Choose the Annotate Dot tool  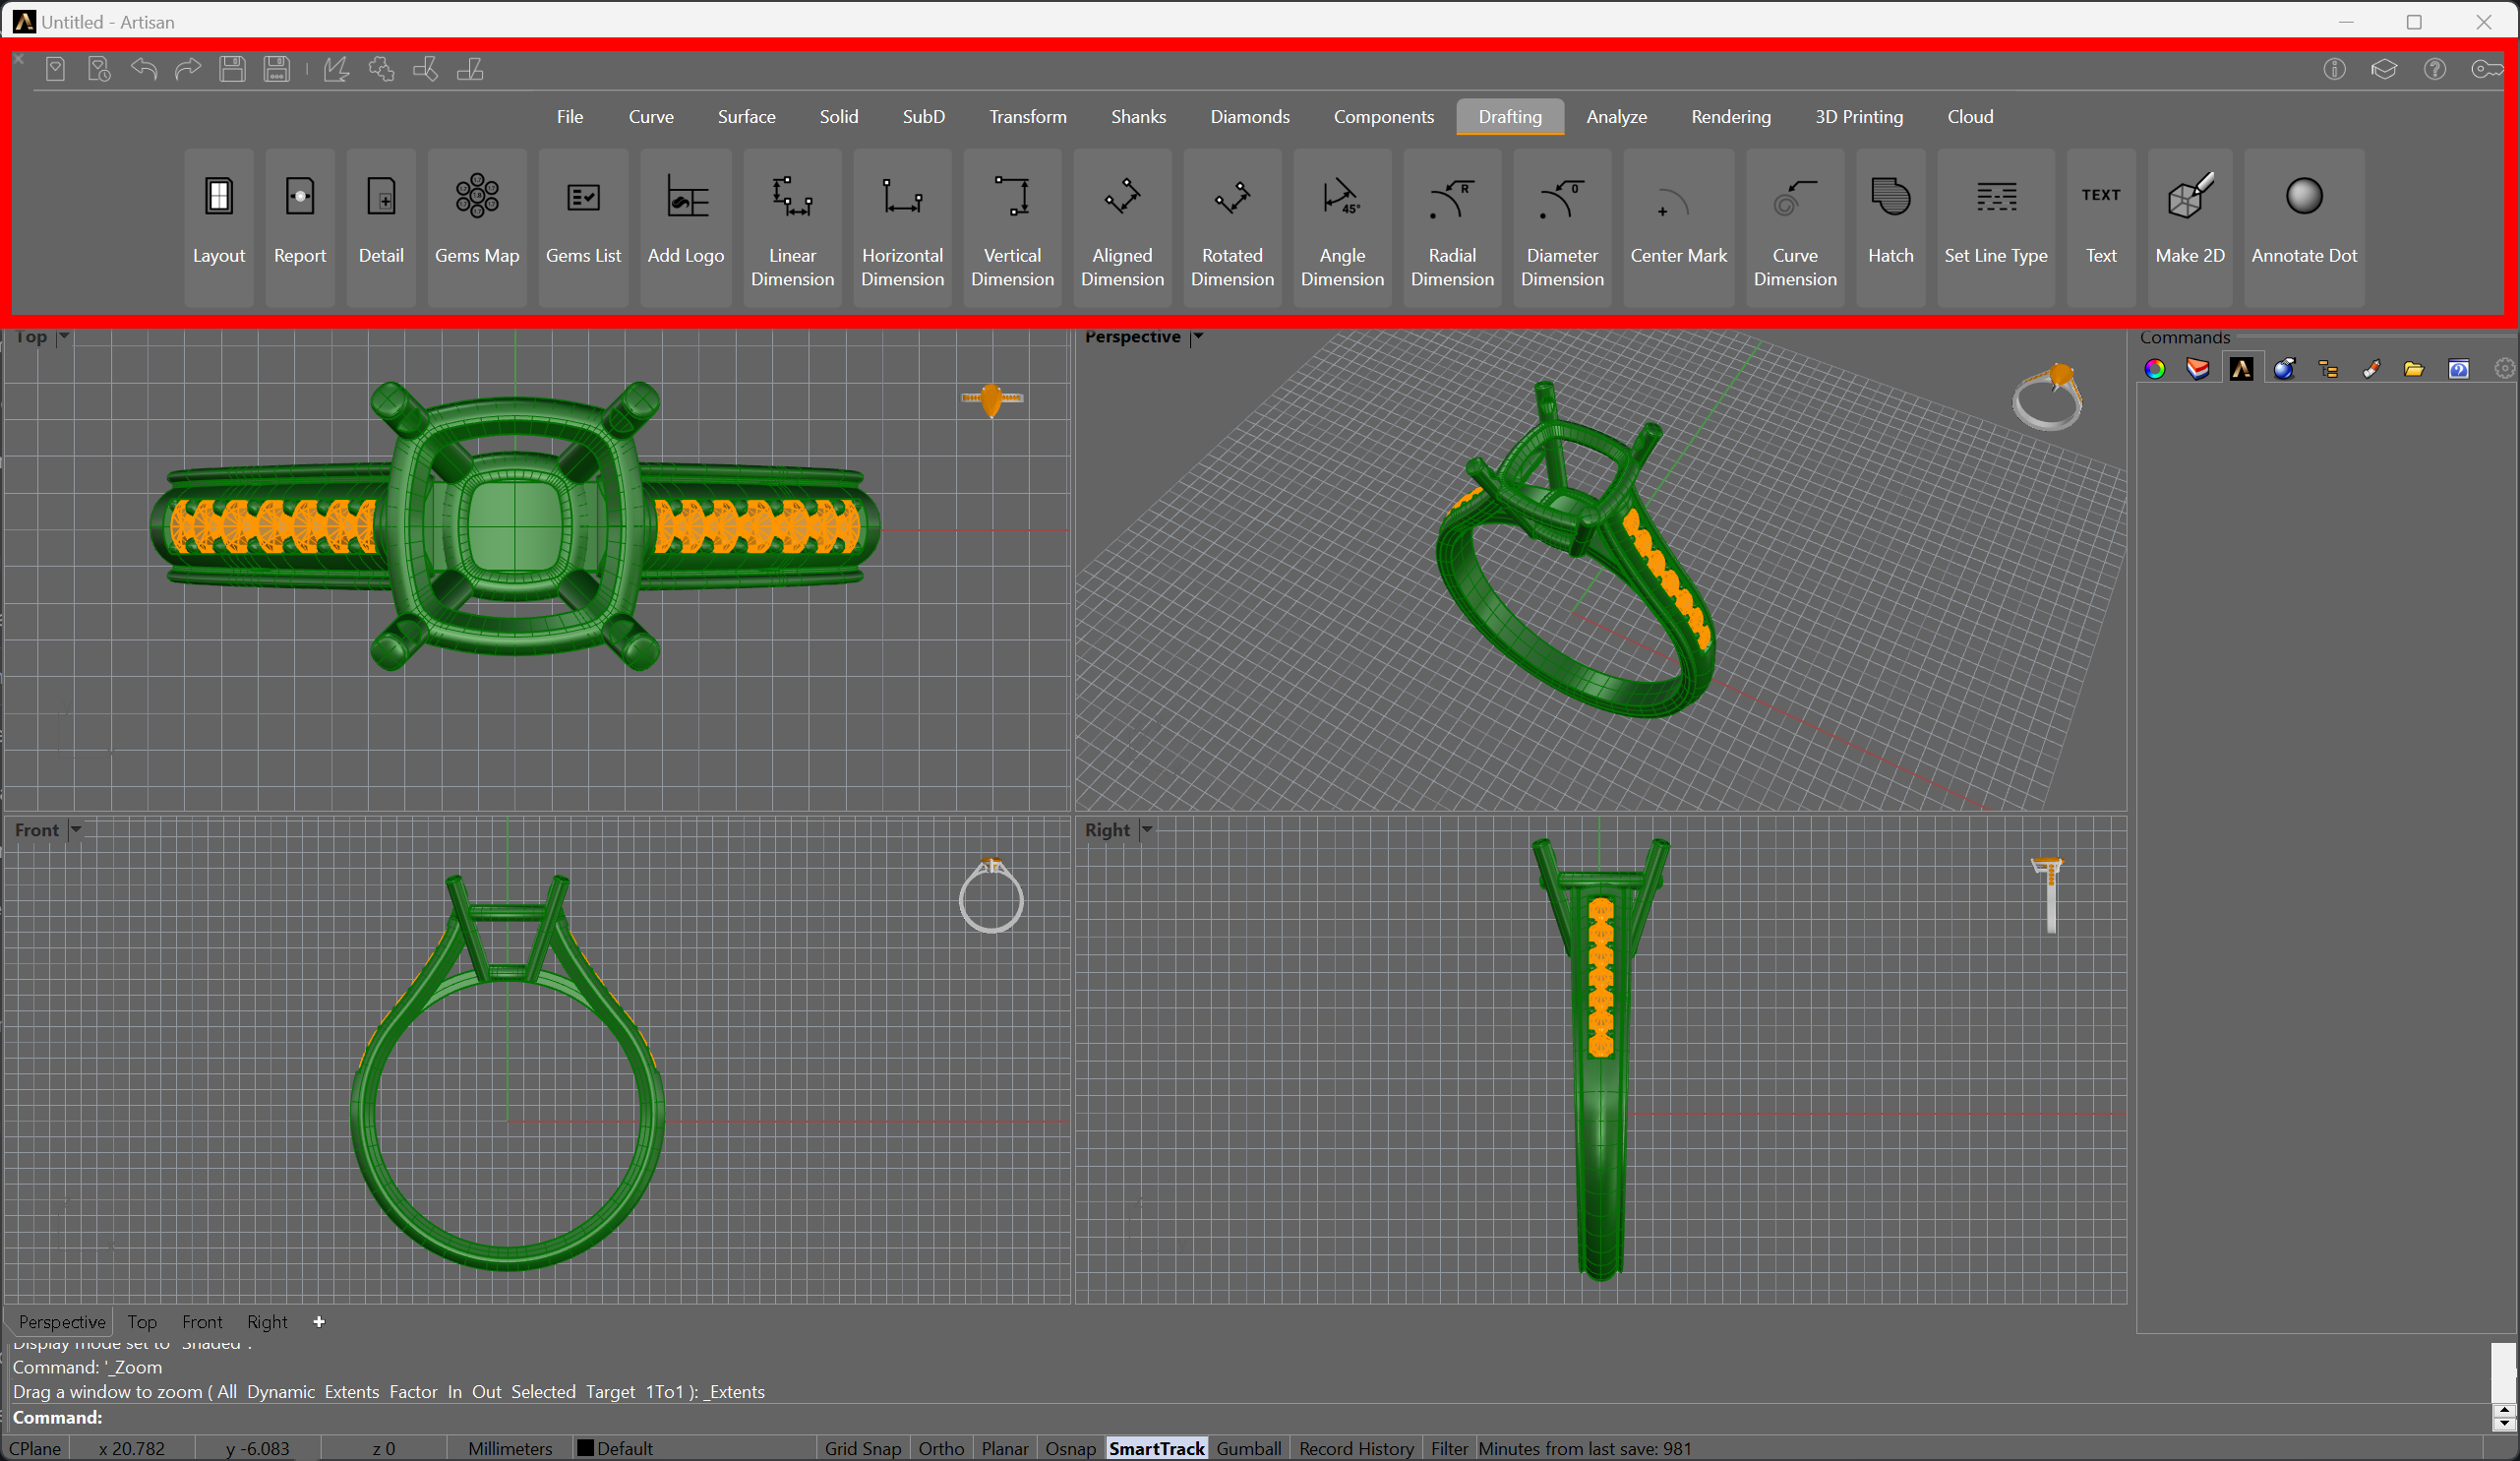pos(2304,227)
